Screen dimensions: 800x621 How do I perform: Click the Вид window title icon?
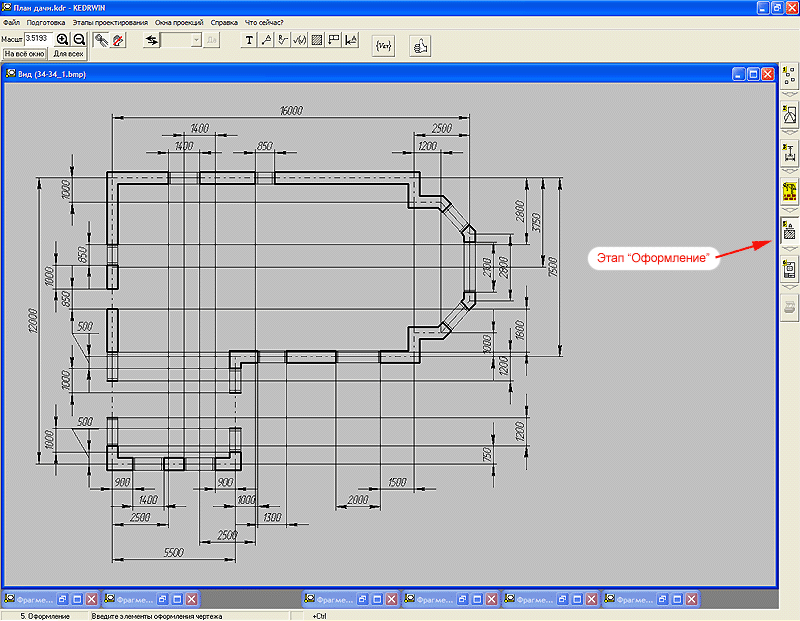point(10,73)
